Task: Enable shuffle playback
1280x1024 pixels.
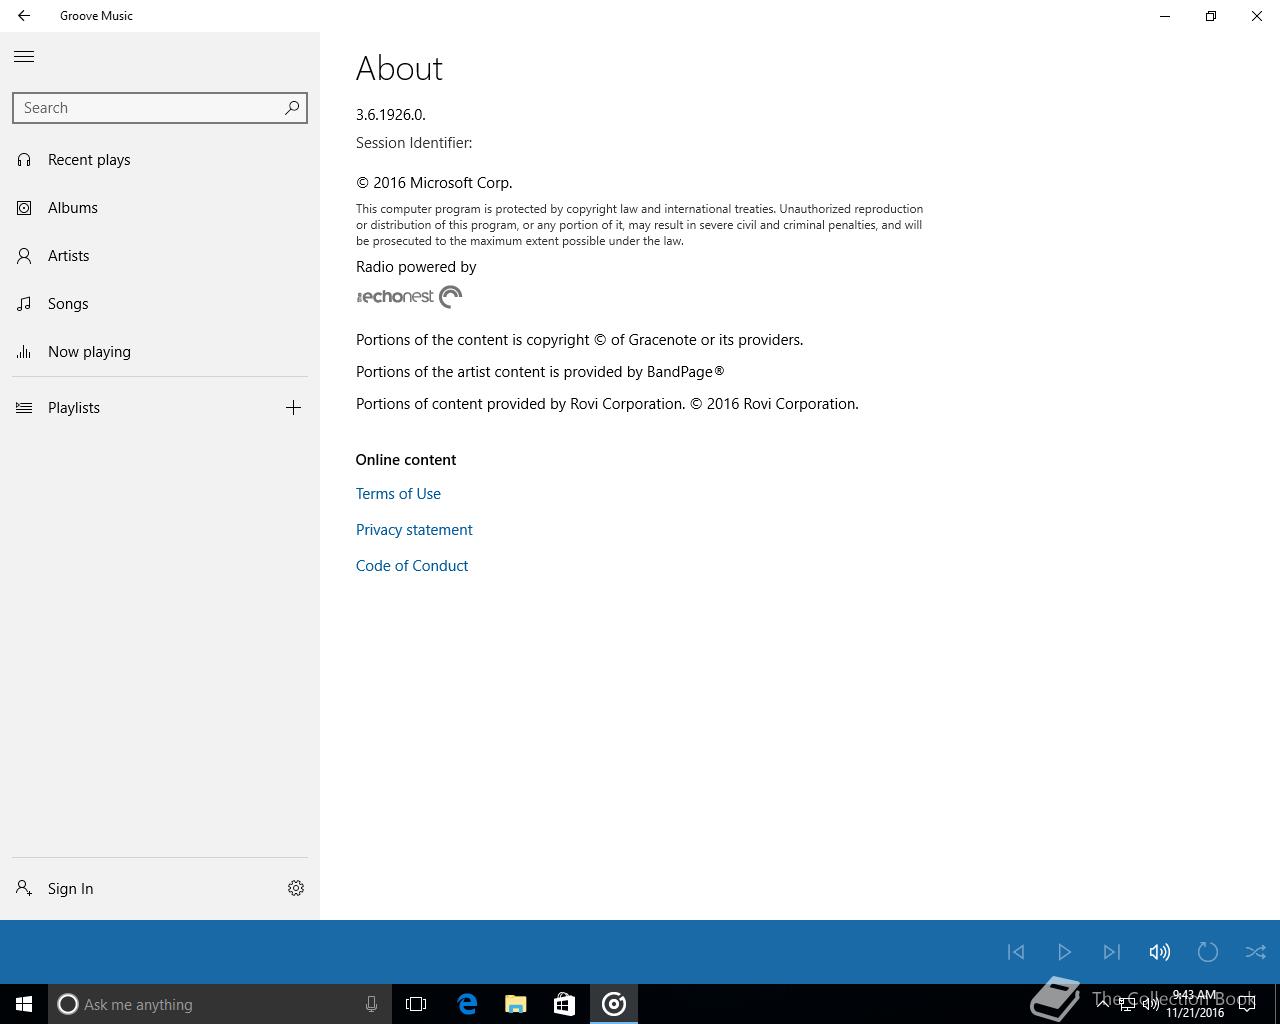Action: (x=1255, y=952)
